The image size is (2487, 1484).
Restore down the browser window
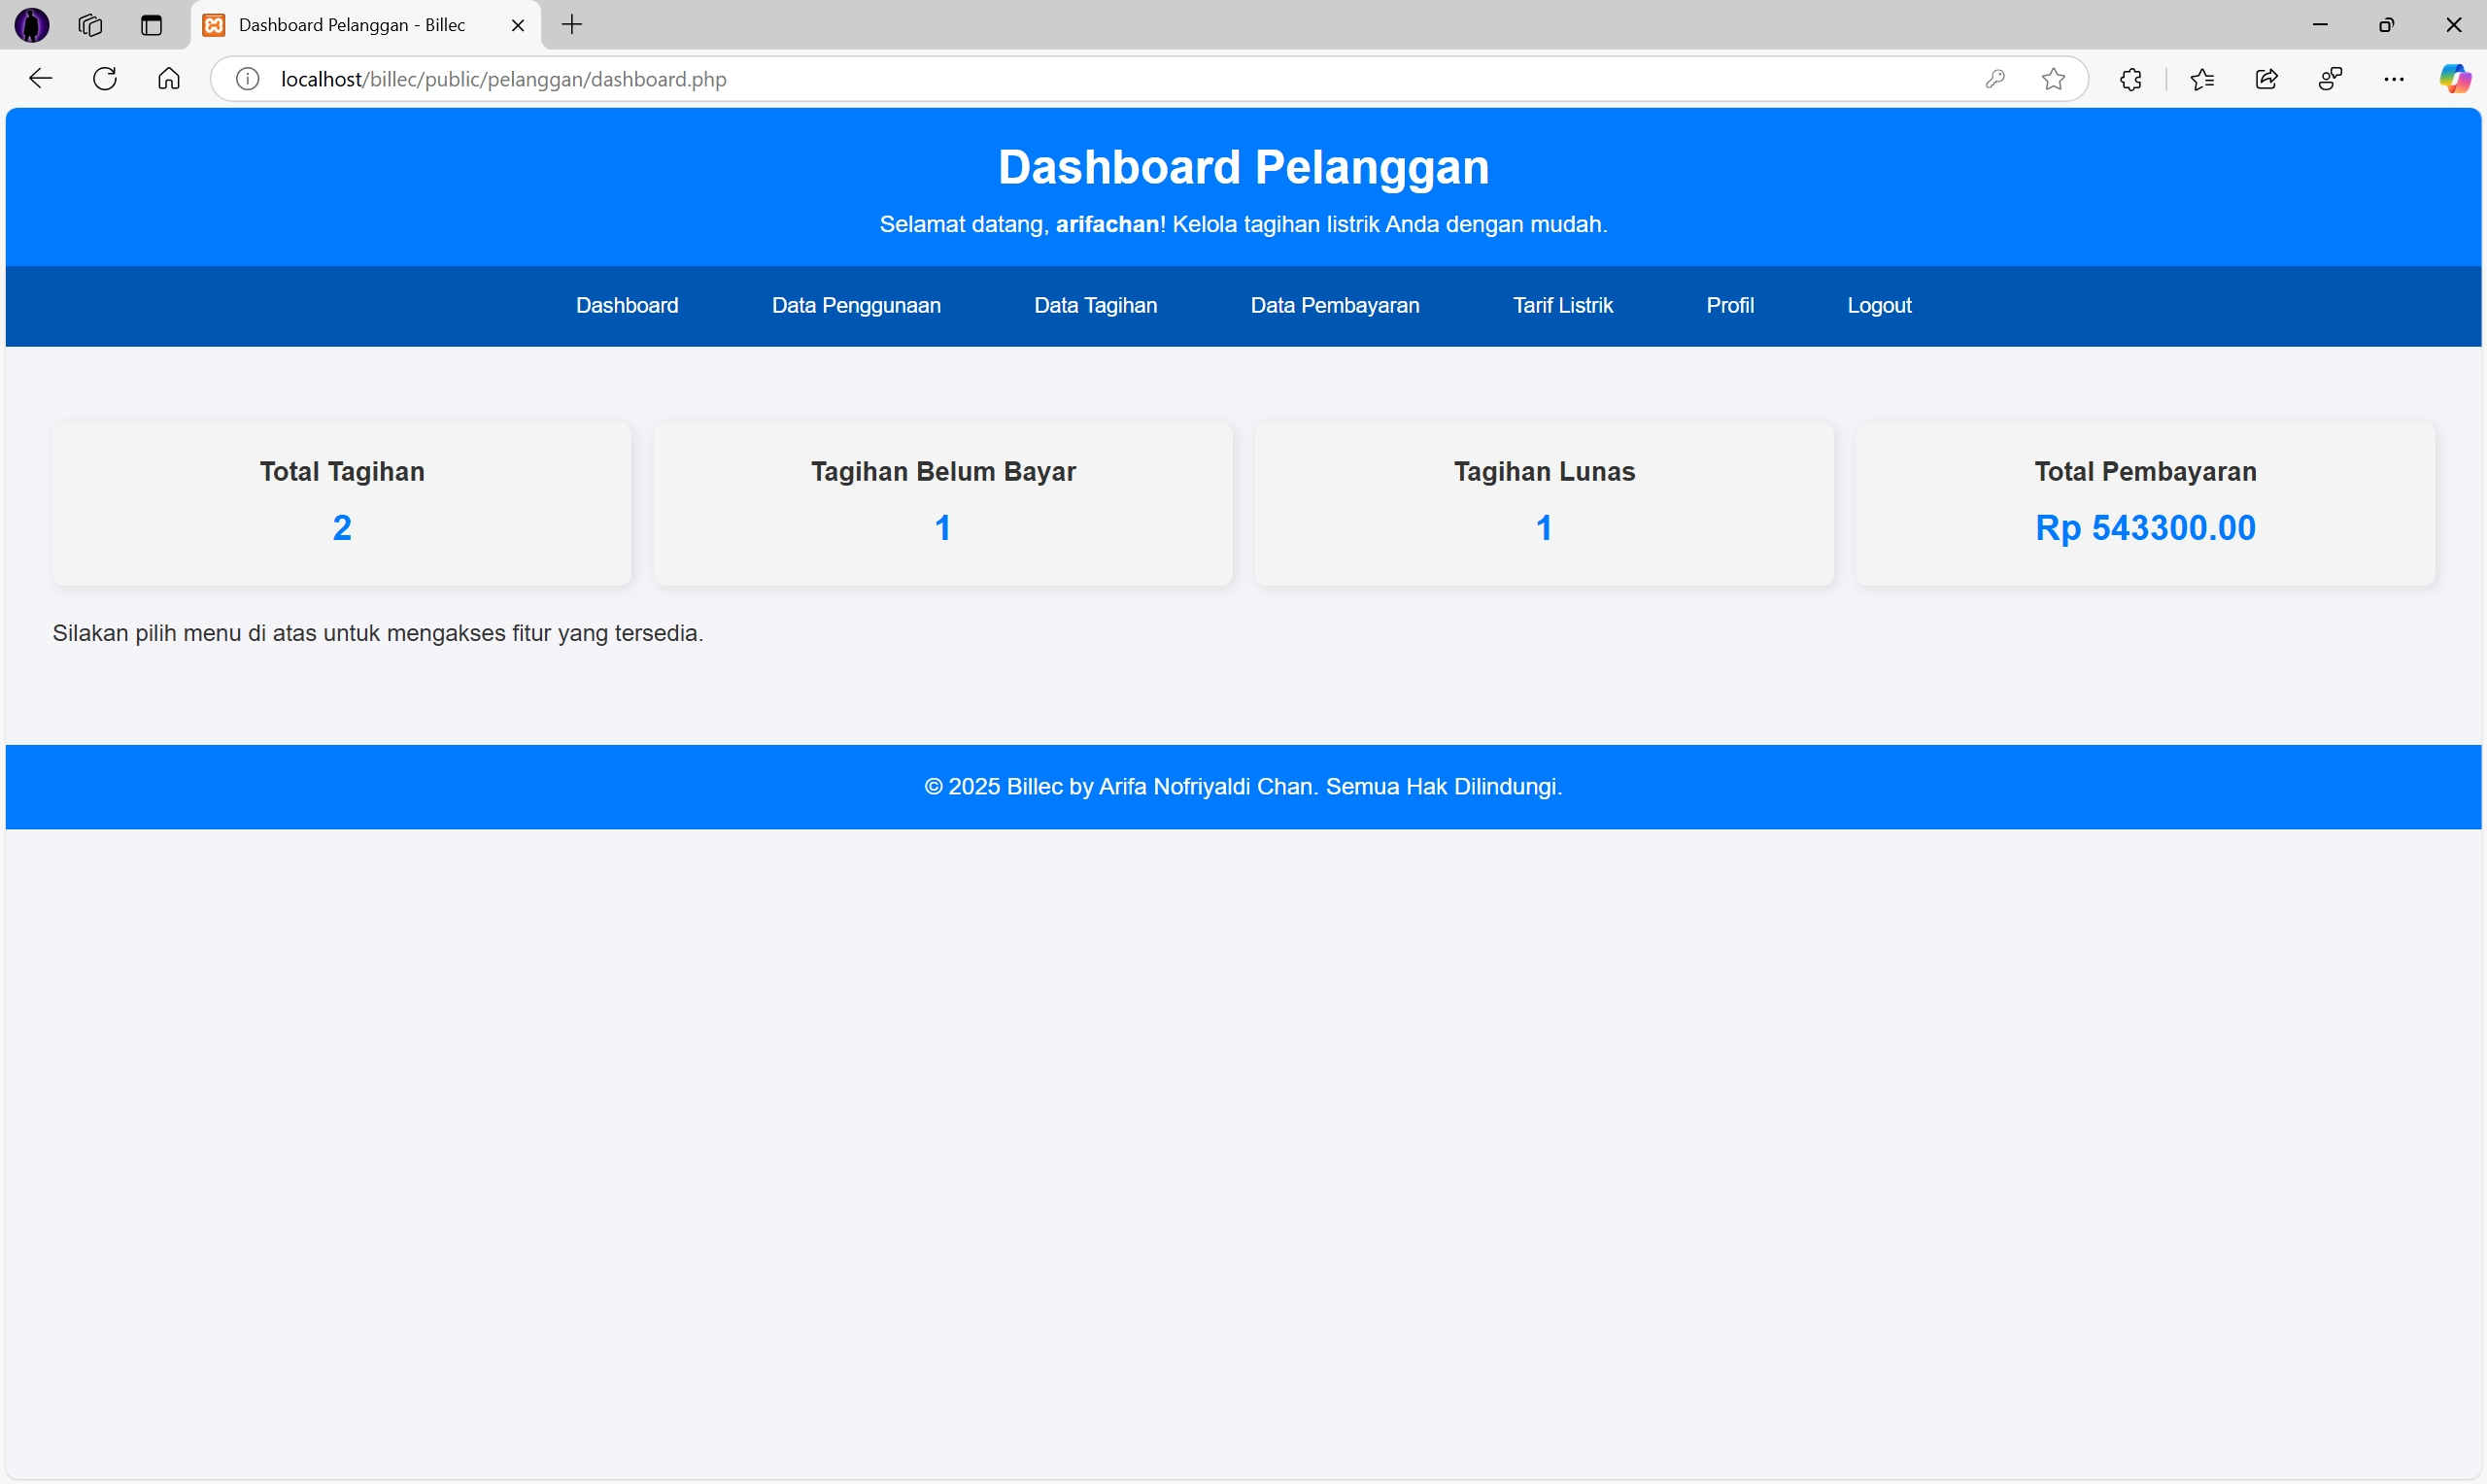pos(2387,25)
